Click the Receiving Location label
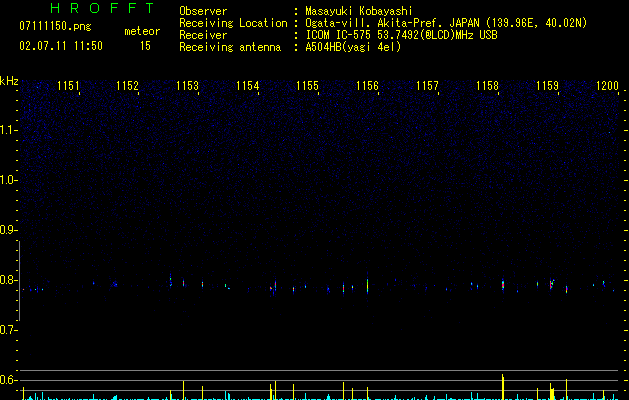Viewport: 629px width, 400px height. click(233, 23)
